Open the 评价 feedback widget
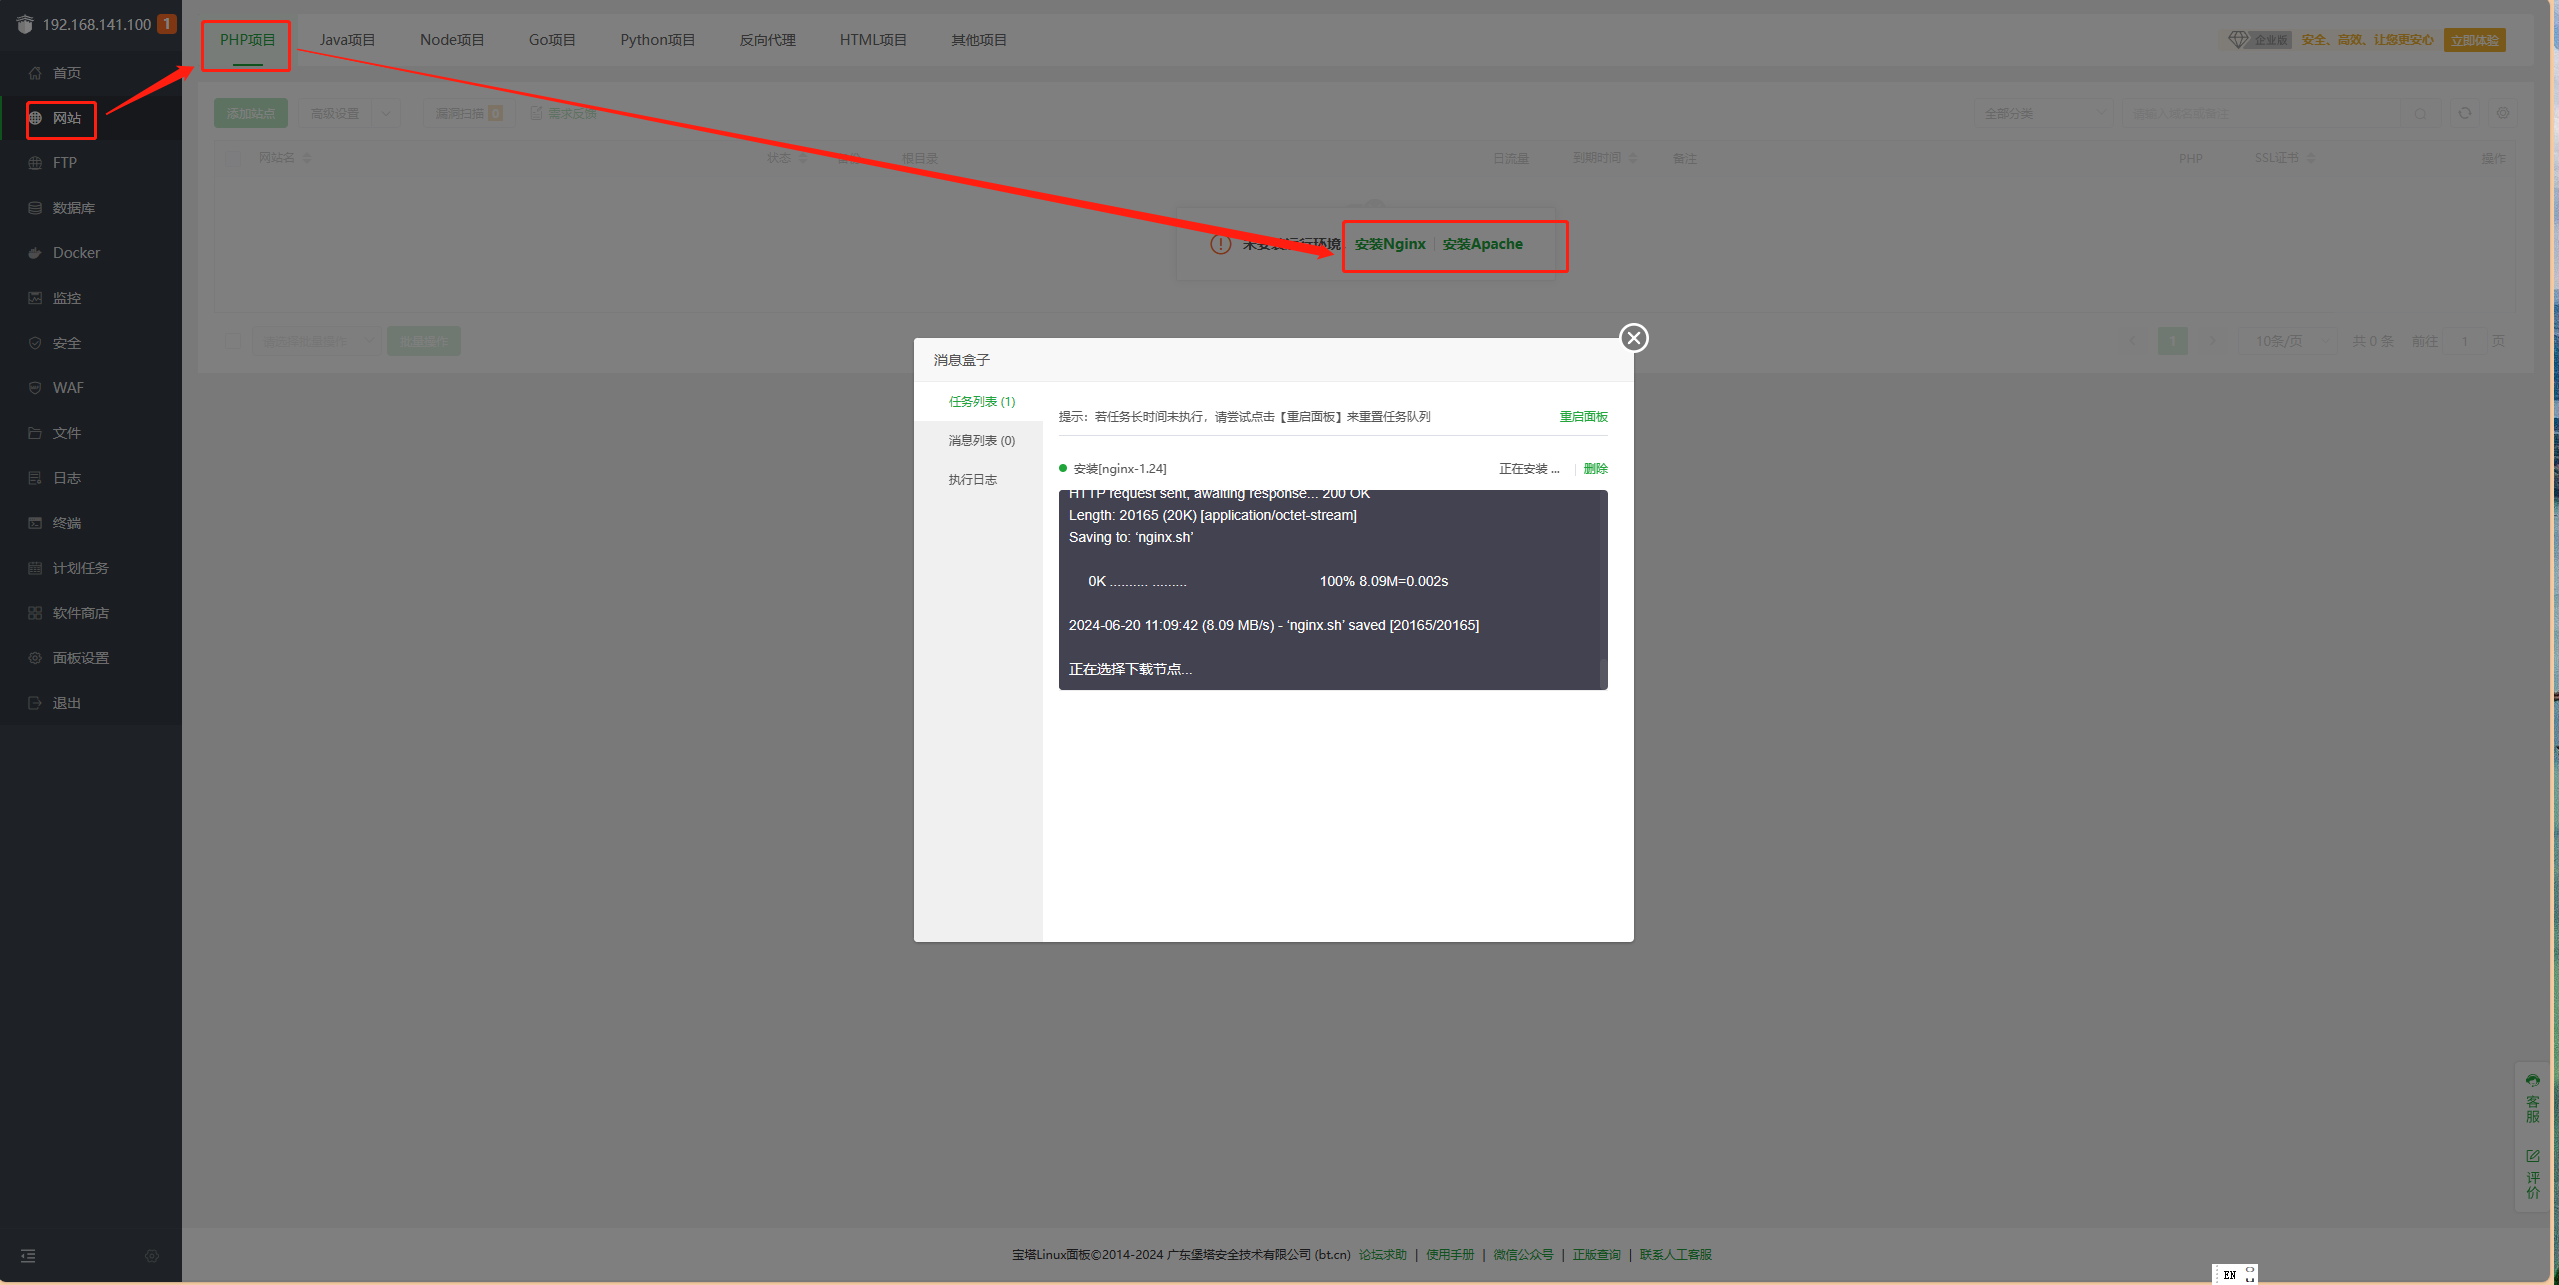 pos(2532,1174)
